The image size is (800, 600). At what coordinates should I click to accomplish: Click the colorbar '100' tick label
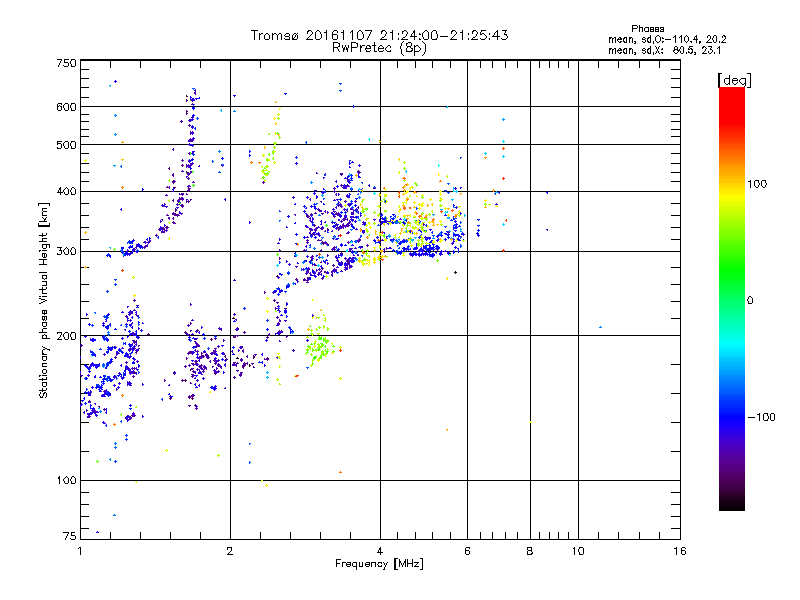(x=757, y=184)
